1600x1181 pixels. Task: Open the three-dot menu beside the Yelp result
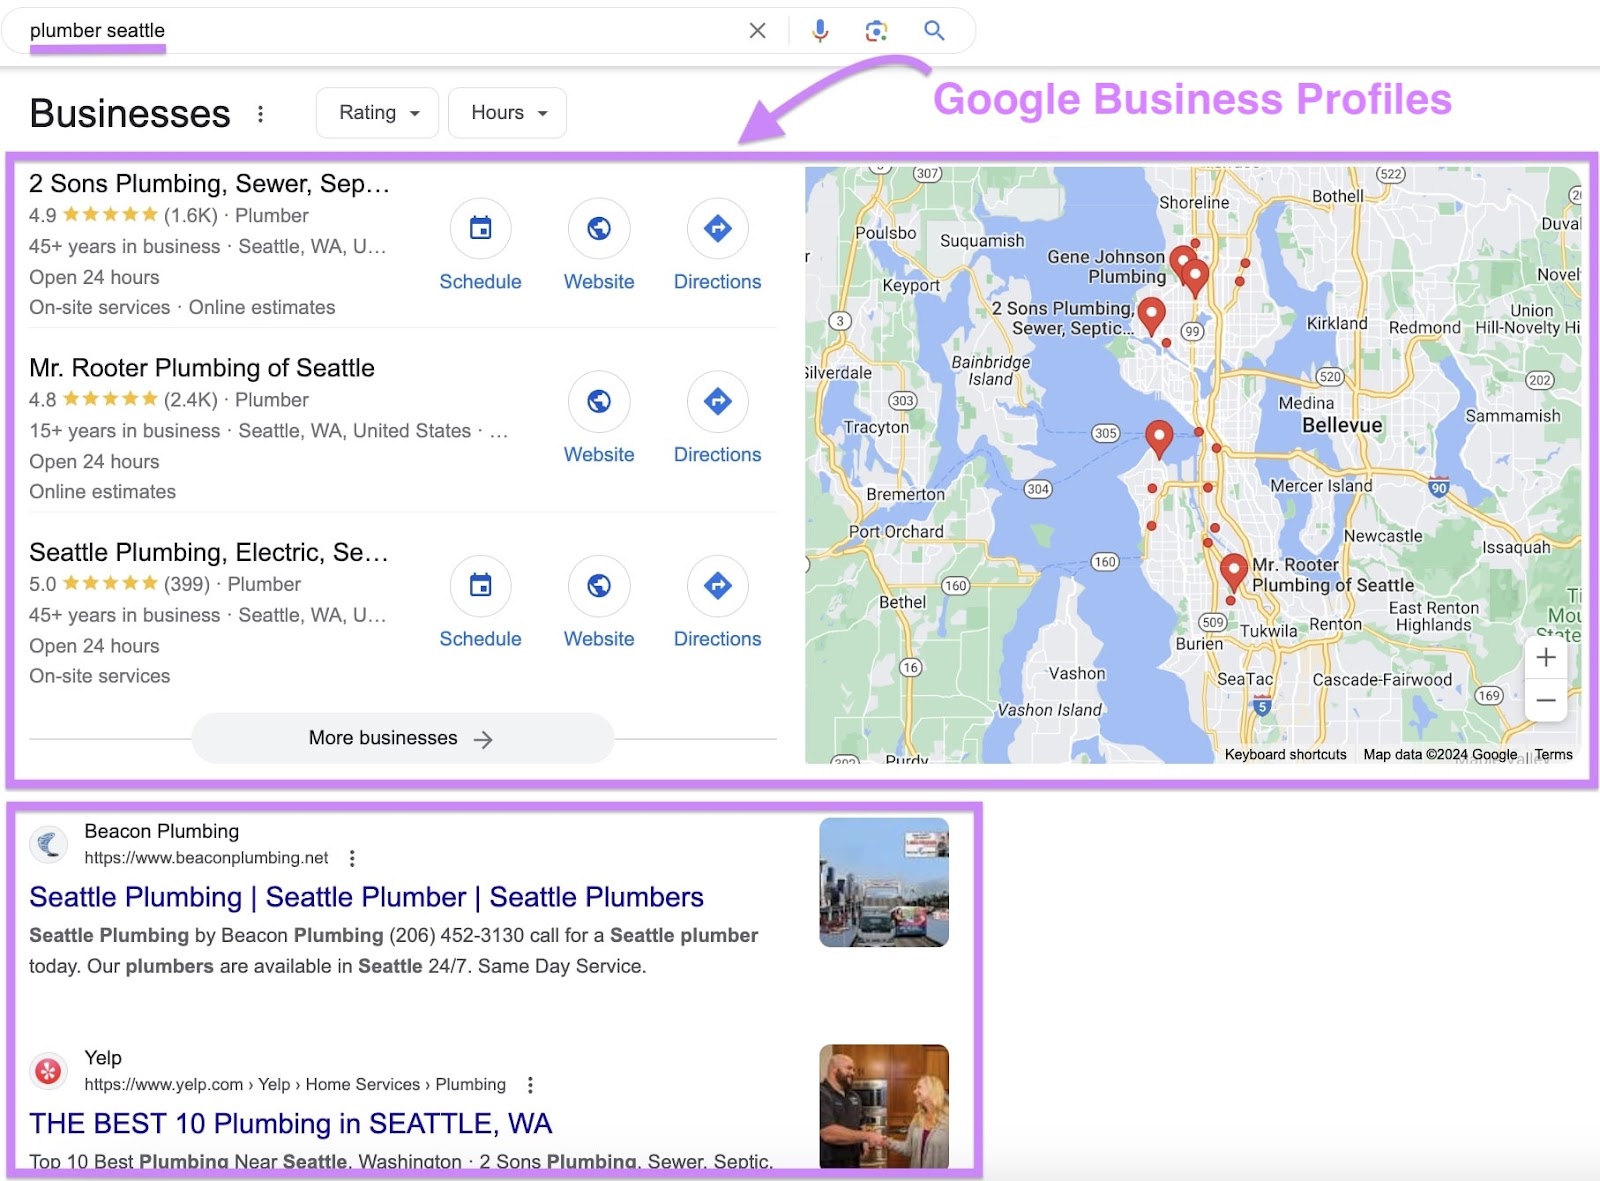530,1084
